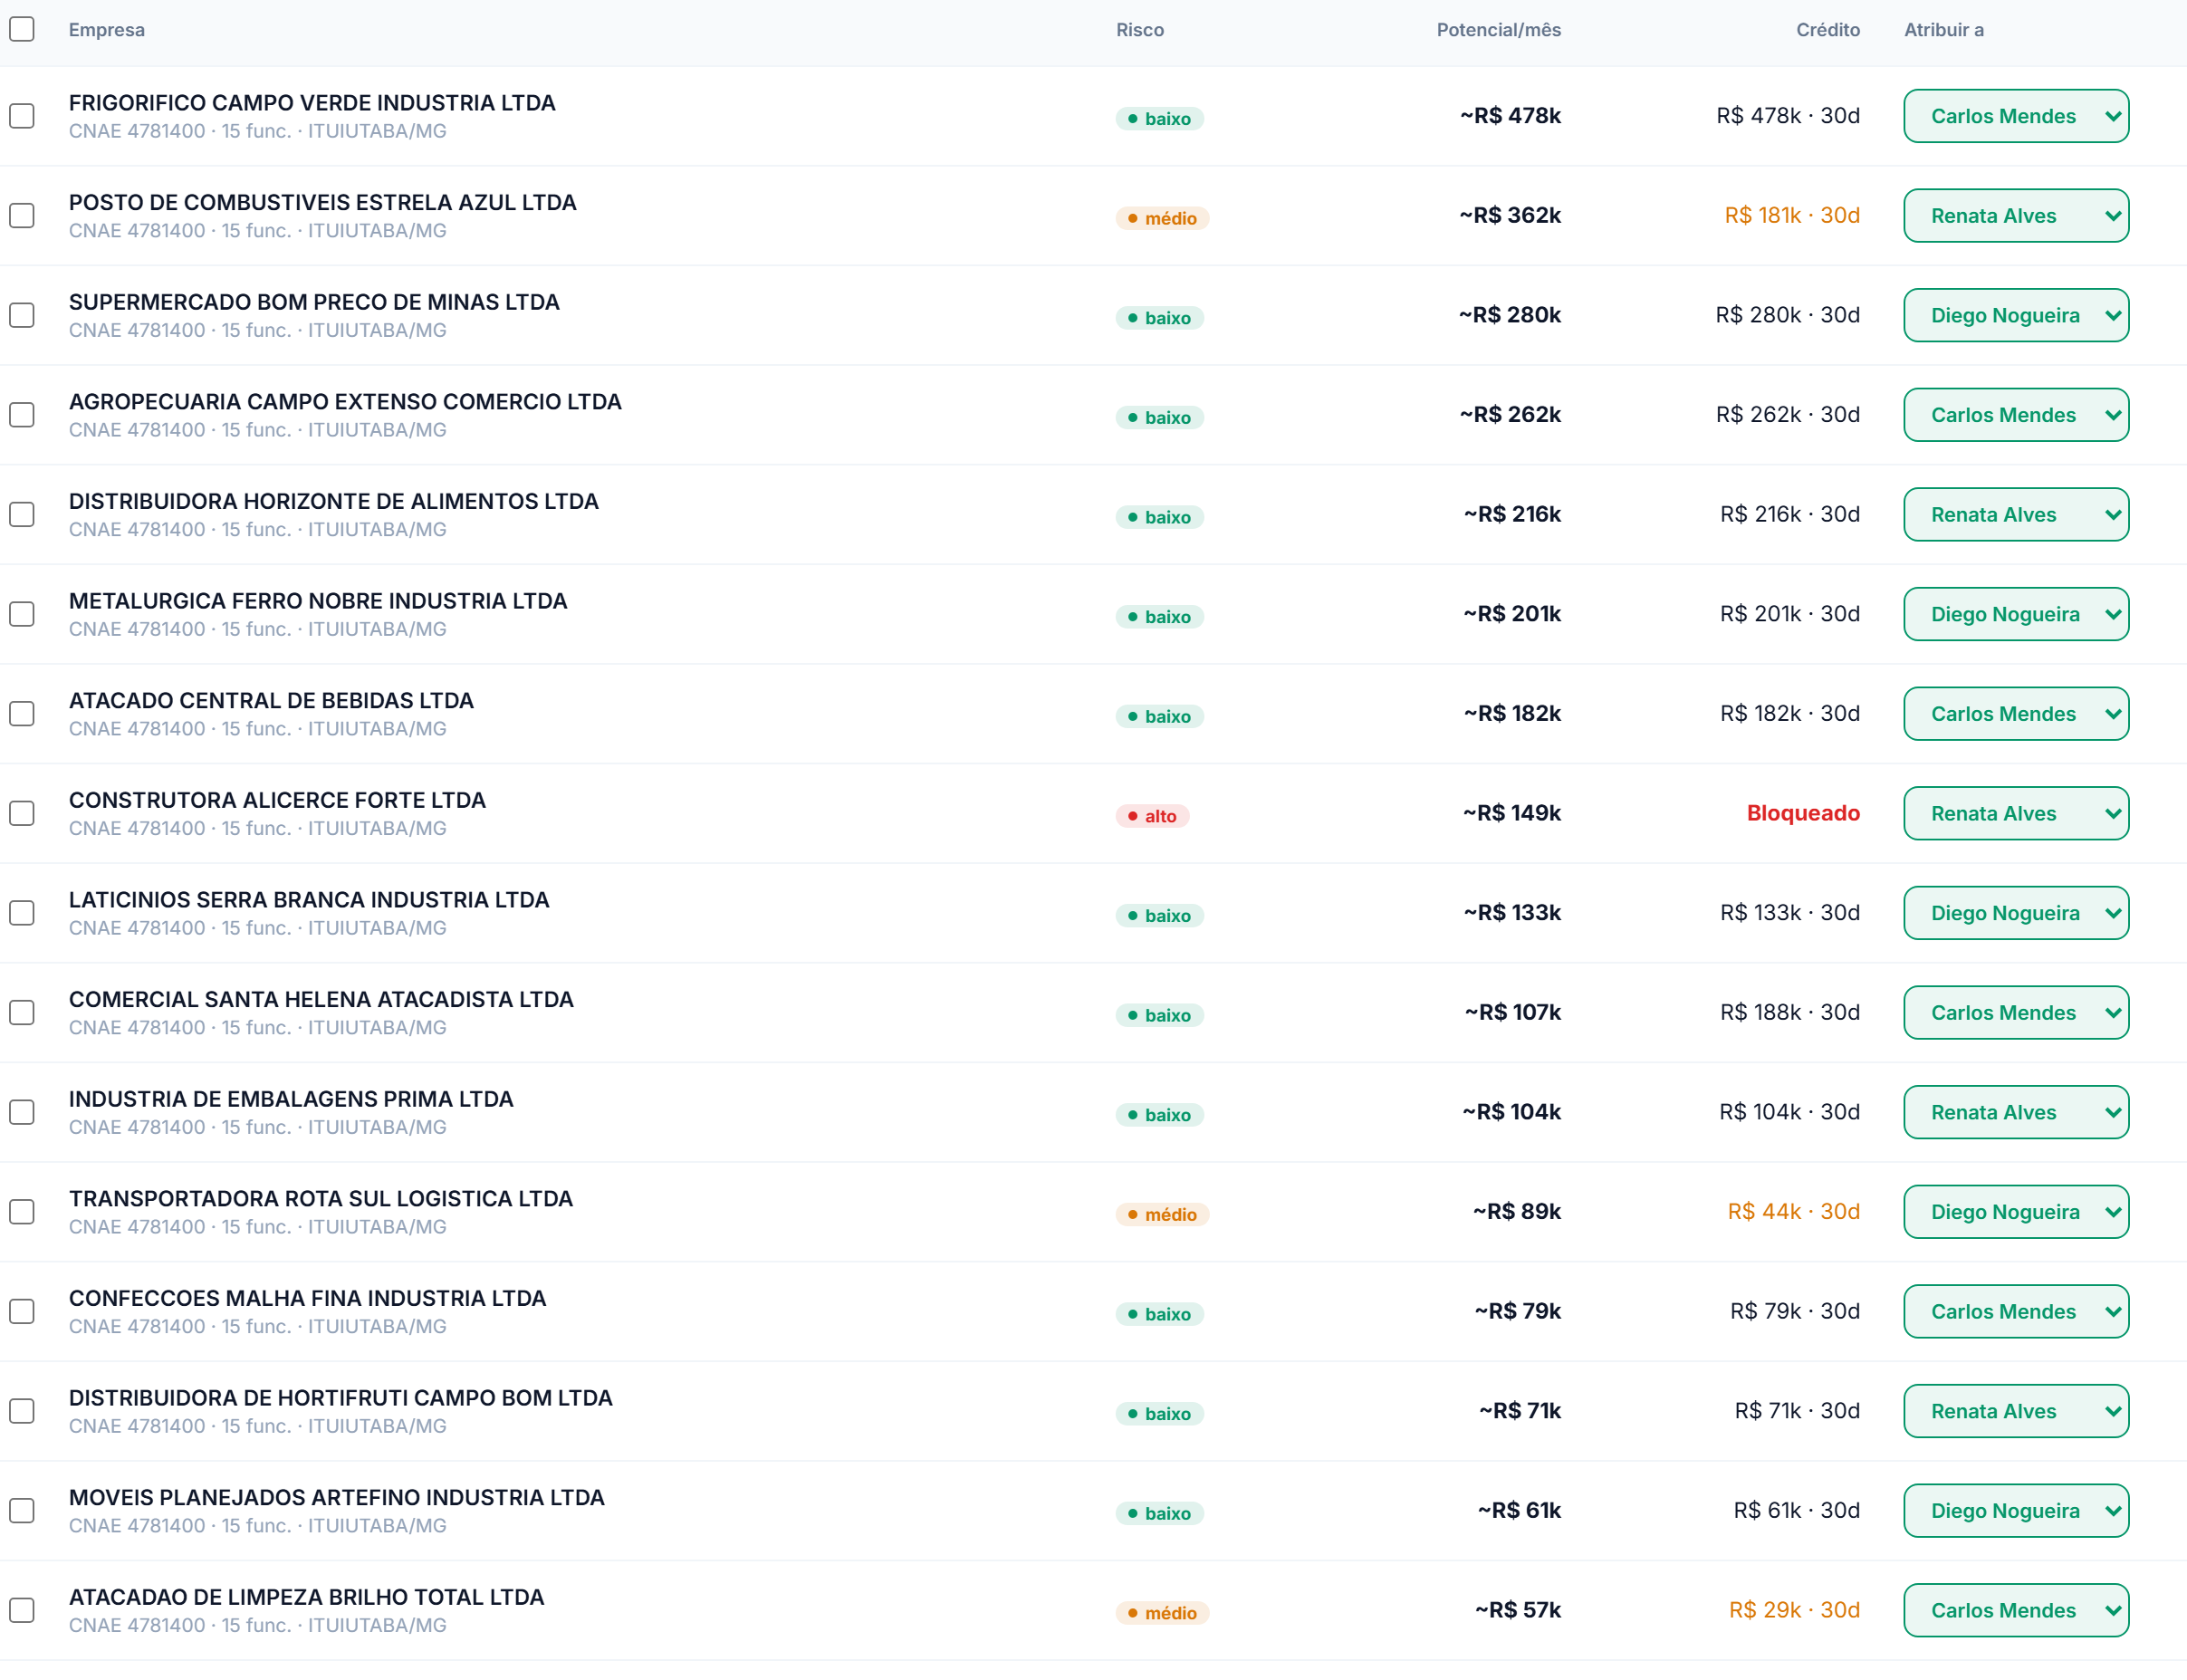Change assignee for MOVEIS PLANEJADOS ARTEFINO

click(2016, 1511)
